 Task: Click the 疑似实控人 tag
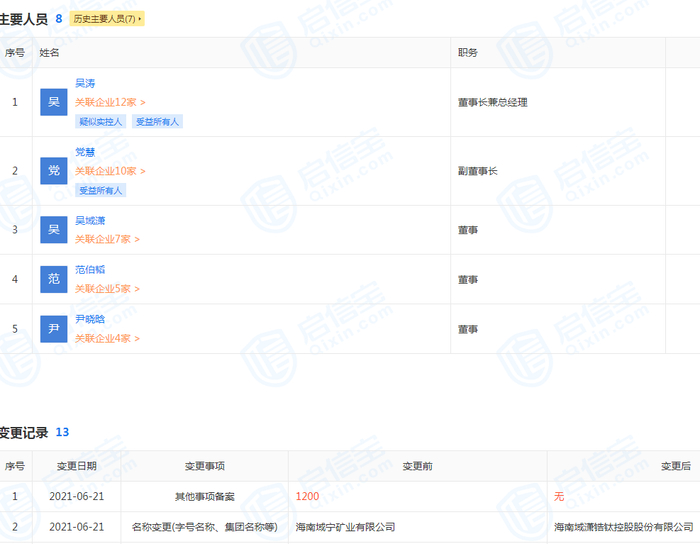(100, 121)
